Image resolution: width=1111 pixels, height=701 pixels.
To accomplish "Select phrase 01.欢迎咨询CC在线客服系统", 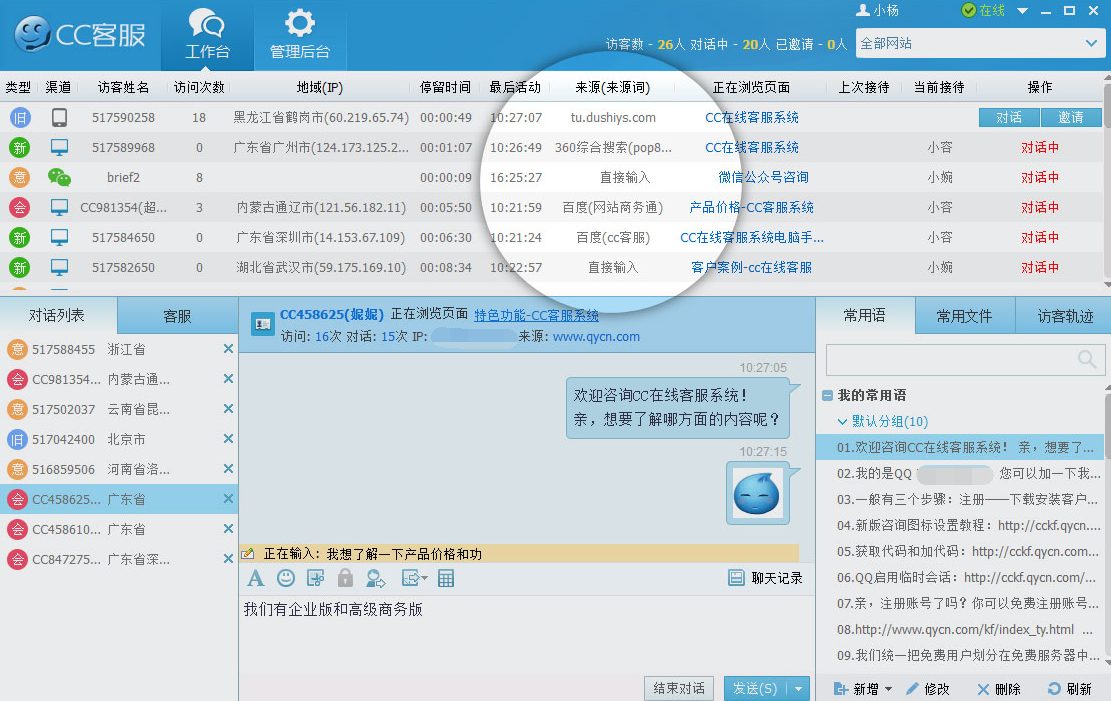I will pyautogui.click(x=960, y=447).
